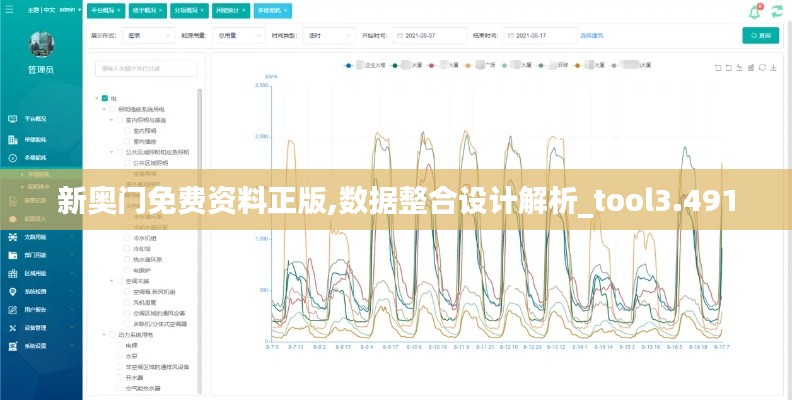Close the active light-blue tab
The width and height of the screenshot is (792, 400).
pos(285,10)
